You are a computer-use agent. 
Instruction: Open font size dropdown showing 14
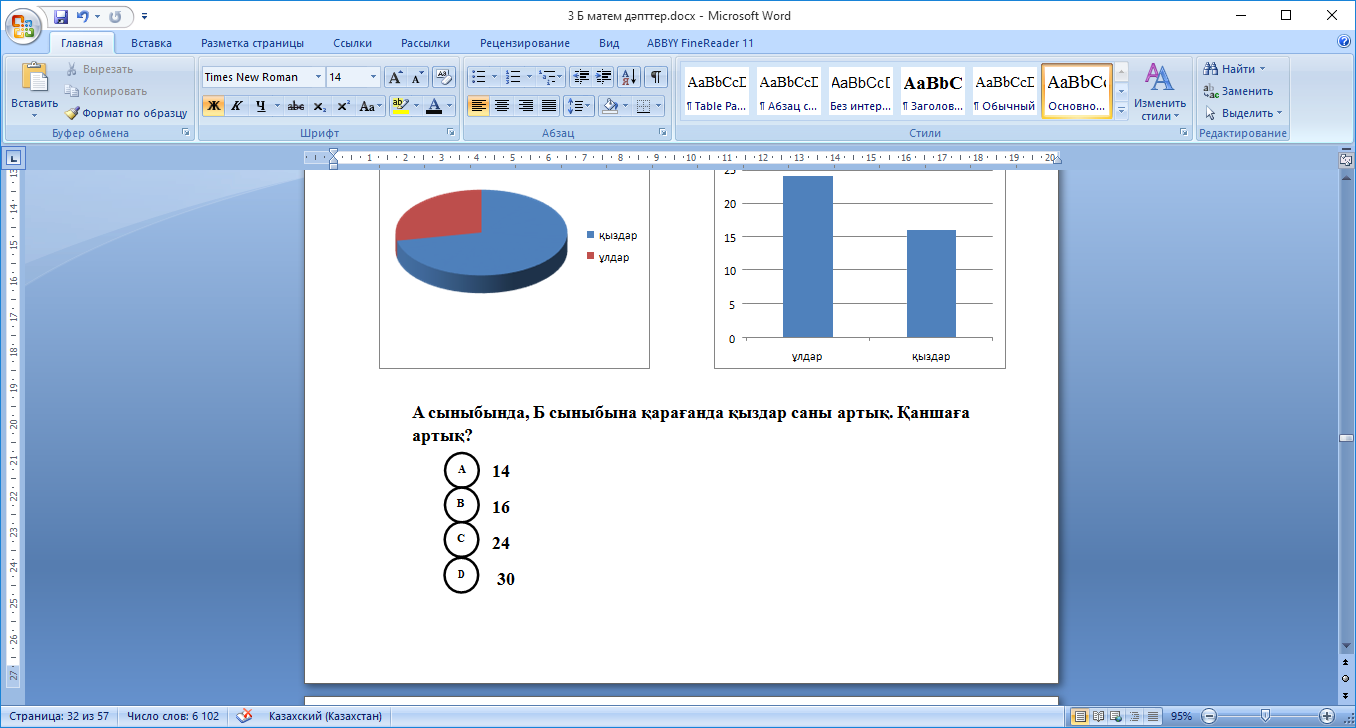tap(374, 77)
